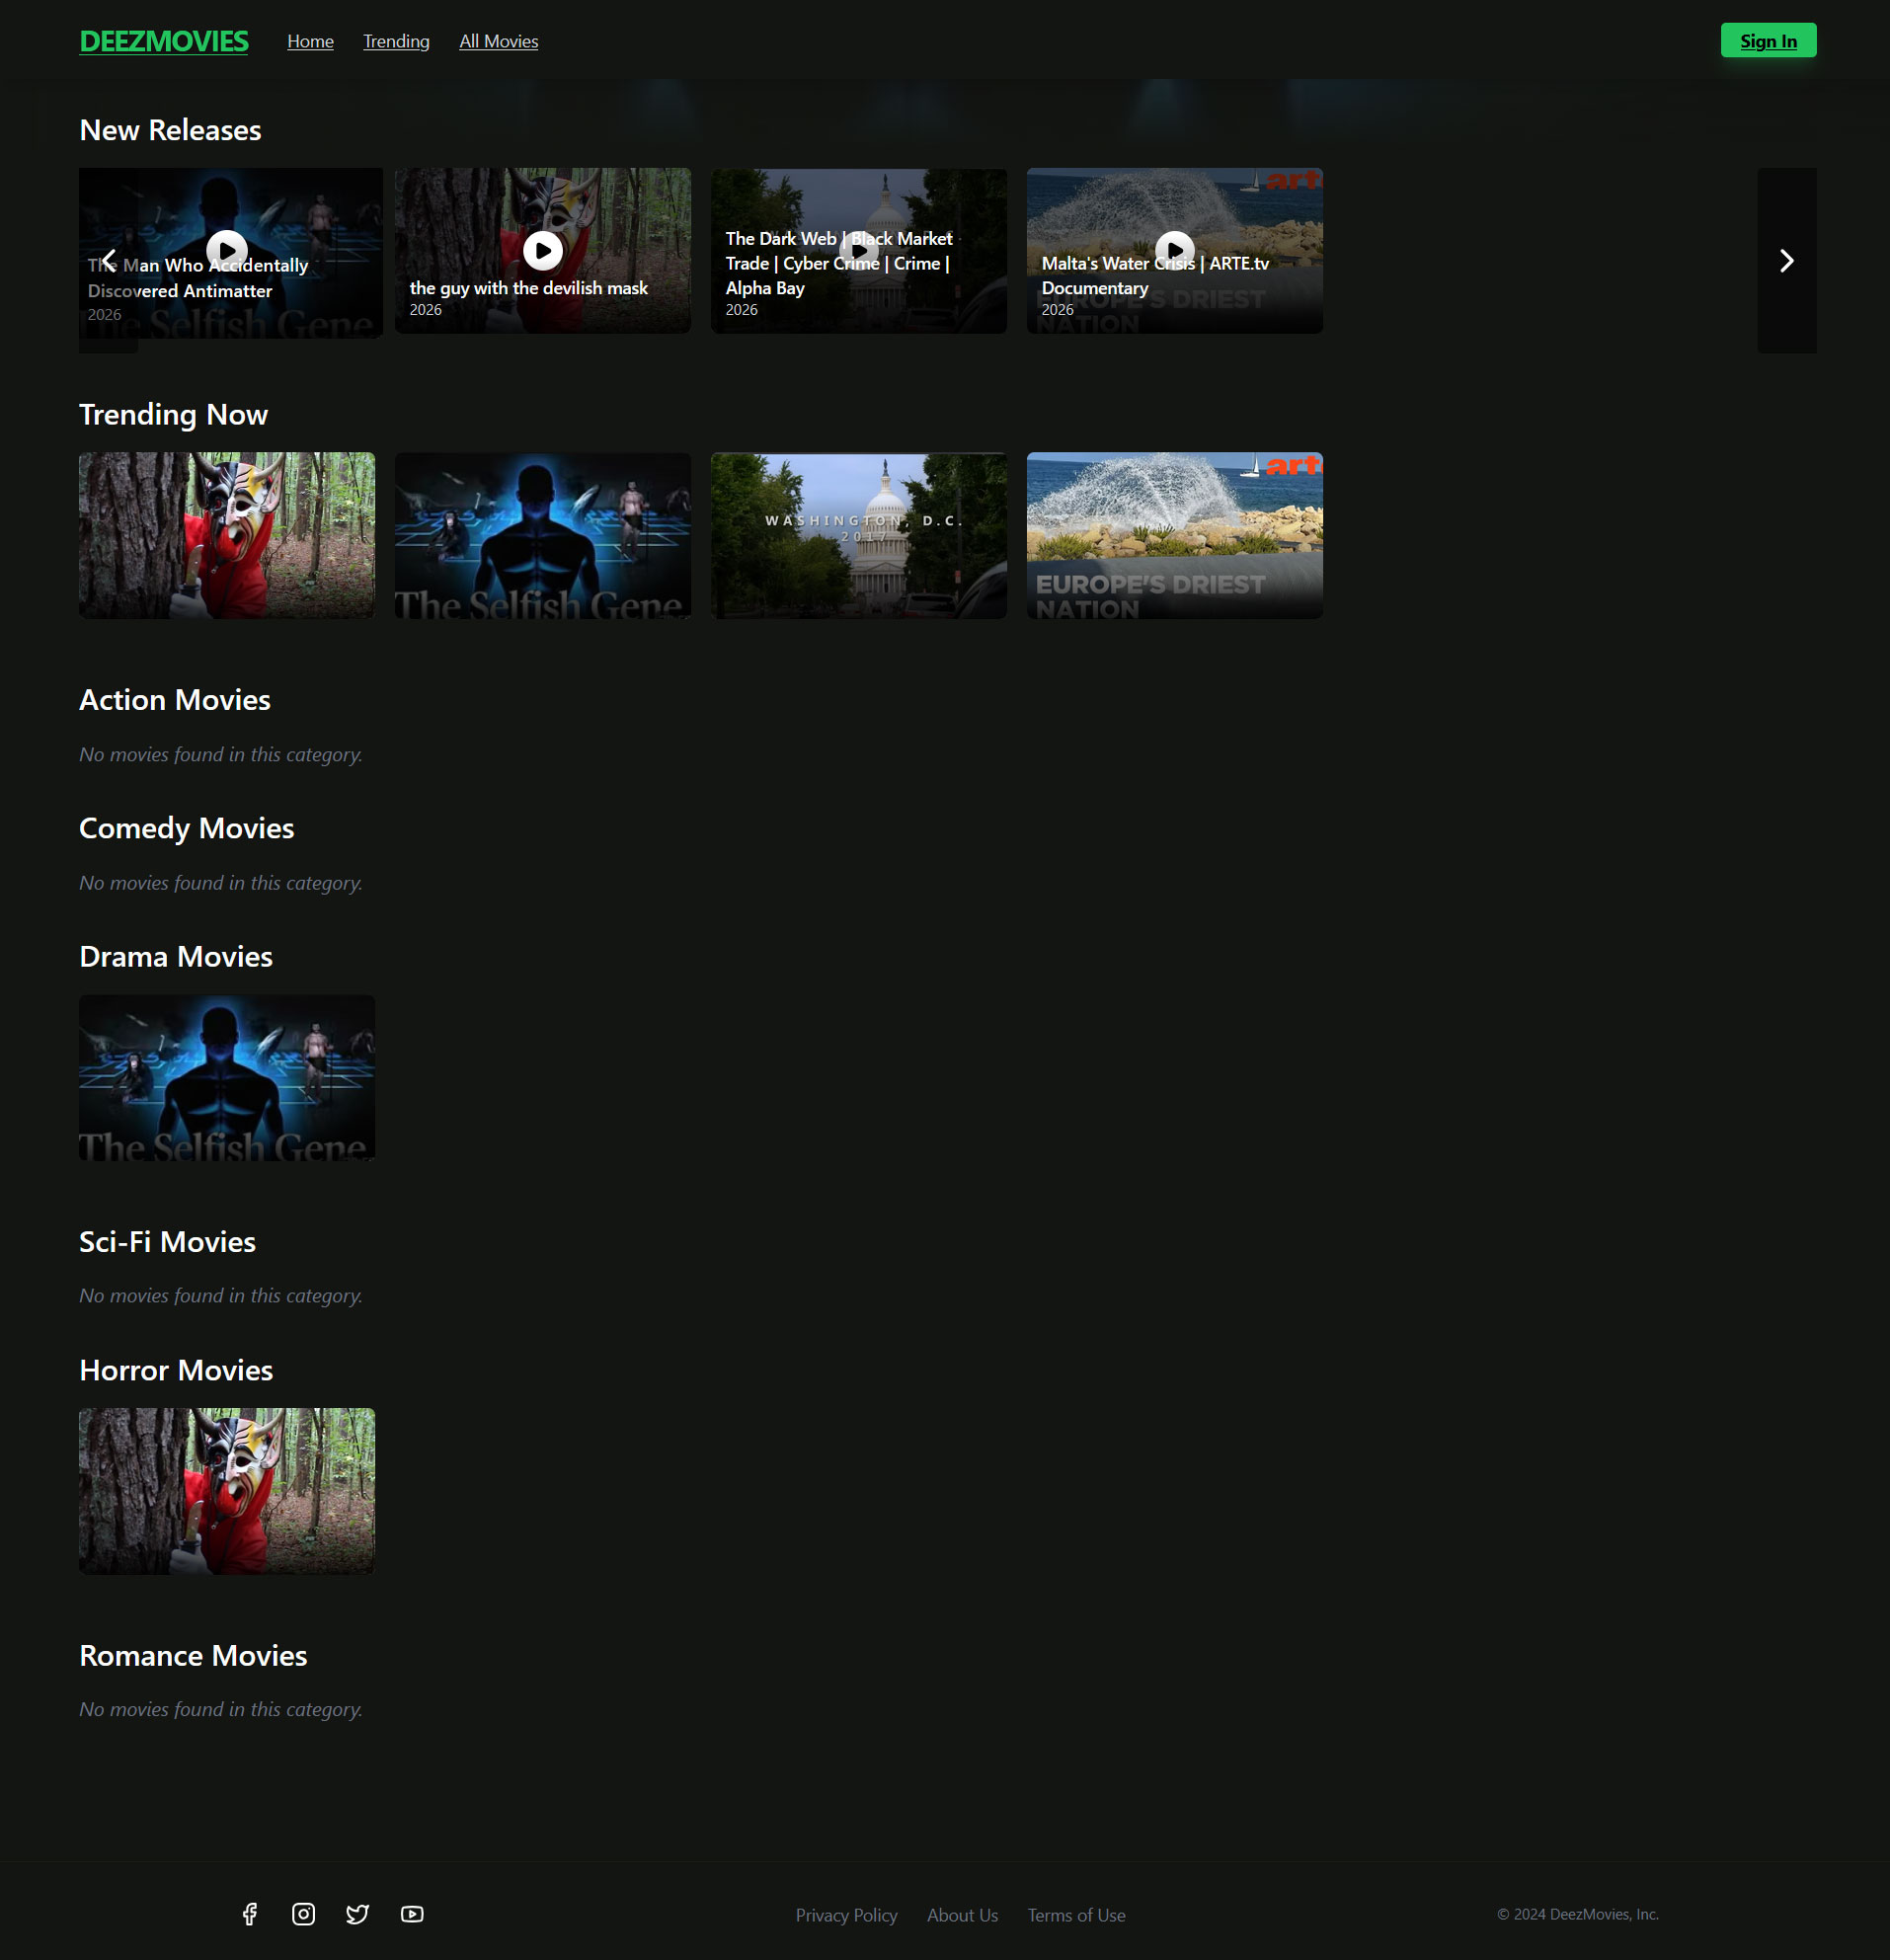Click 'No movies found' text under Romance Movies

click(221, 1709)
